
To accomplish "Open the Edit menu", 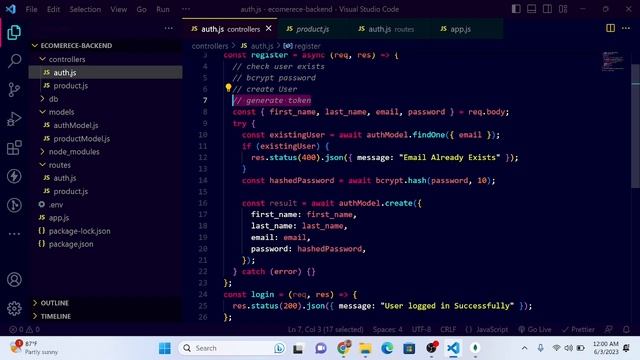I will click(x=53, y=9).
